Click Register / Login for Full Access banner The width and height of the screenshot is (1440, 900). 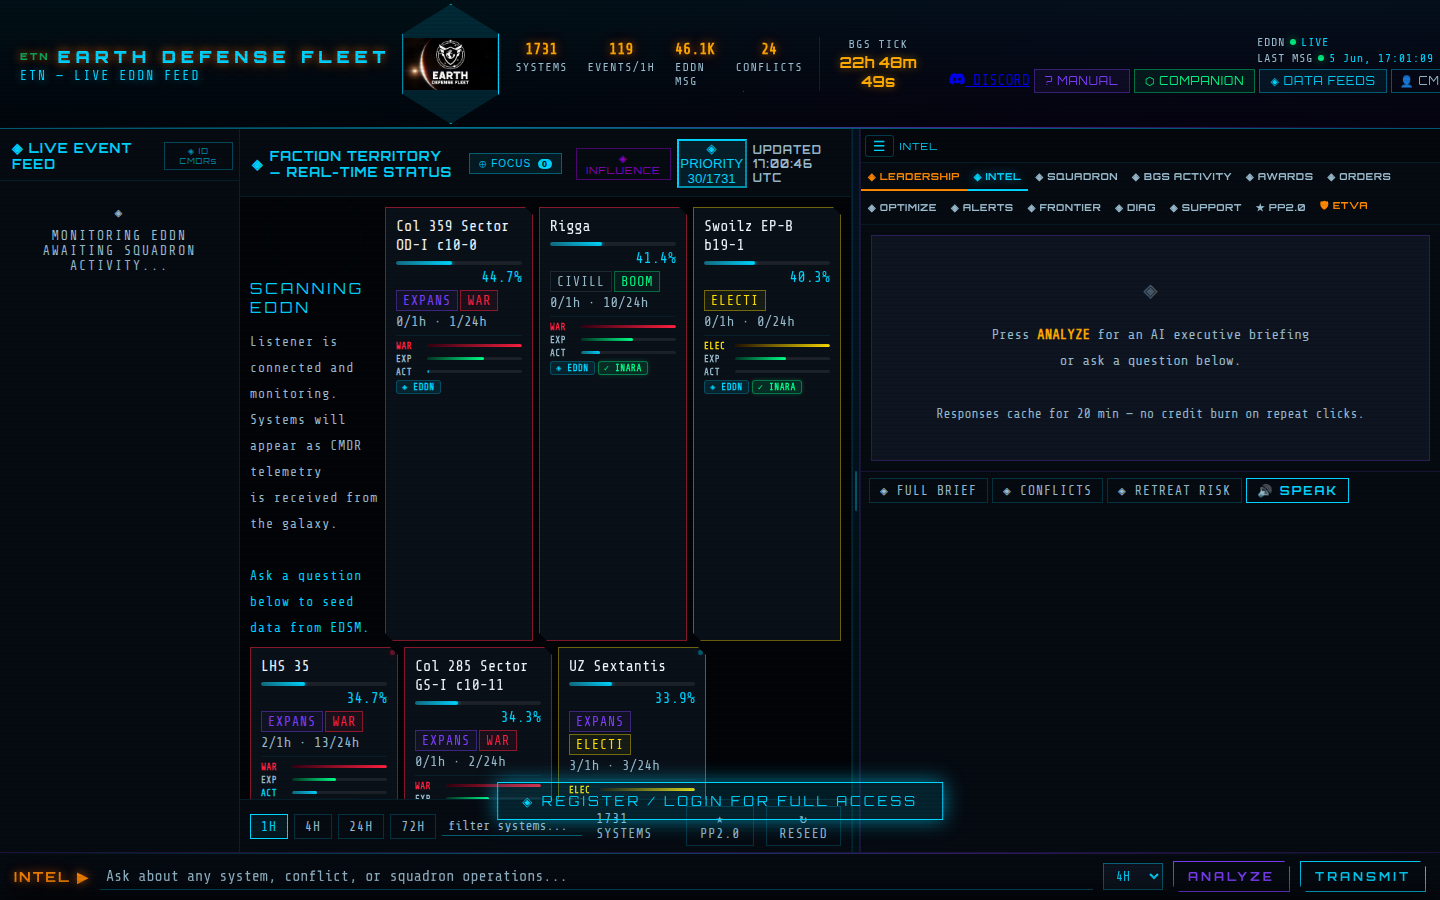tap(720, 801)
